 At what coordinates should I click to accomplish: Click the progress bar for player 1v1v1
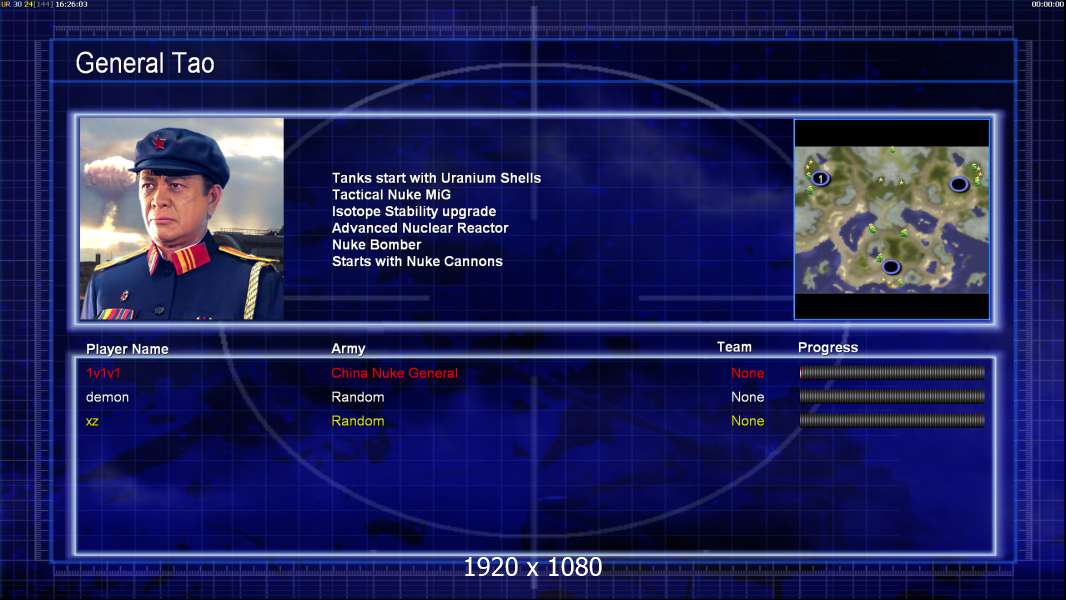pyautogui.click(x=892, y=372)
